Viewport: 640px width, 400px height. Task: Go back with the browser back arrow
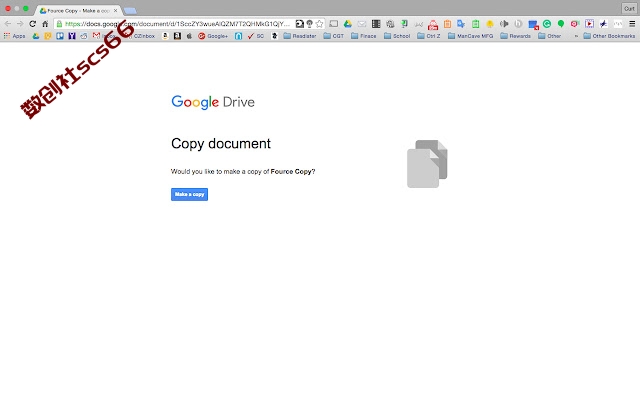[8, 24]
